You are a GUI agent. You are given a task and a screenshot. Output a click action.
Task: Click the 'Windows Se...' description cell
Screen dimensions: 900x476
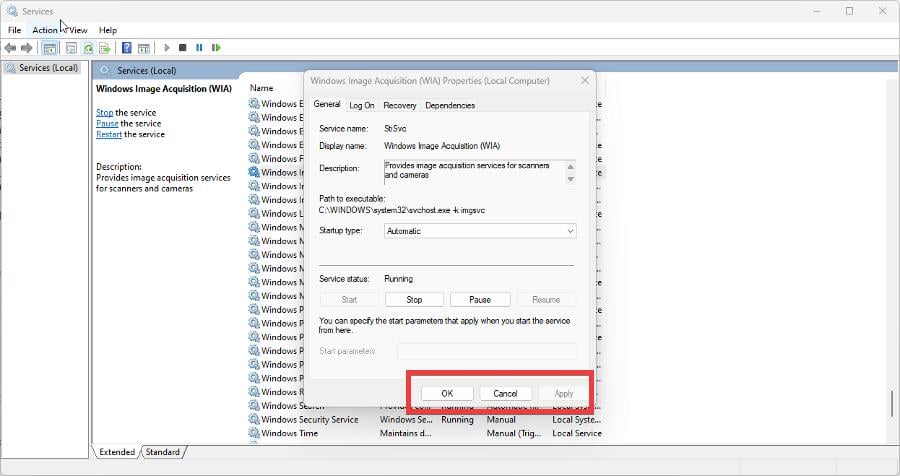(406, 419)
